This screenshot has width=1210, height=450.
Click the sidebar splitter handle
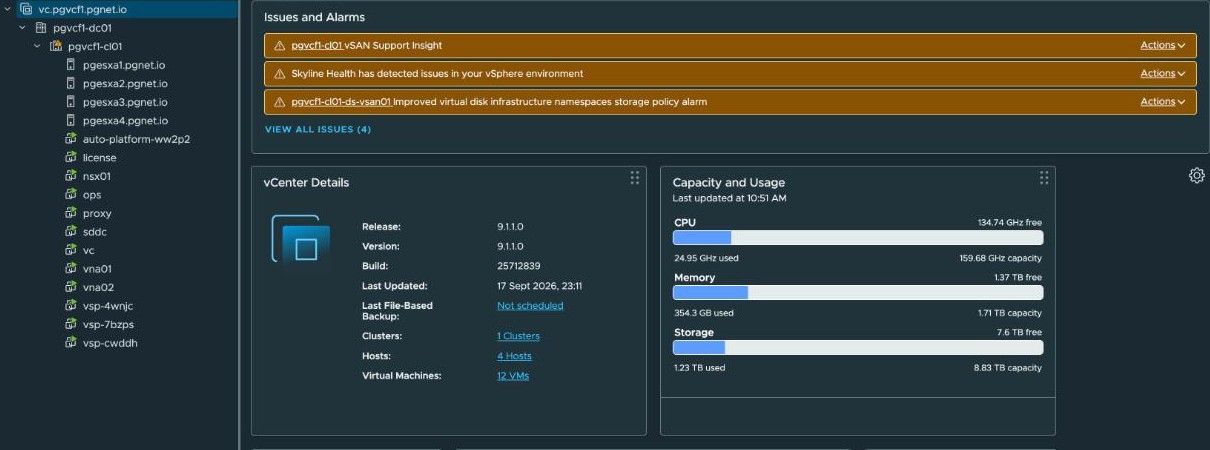240,225
